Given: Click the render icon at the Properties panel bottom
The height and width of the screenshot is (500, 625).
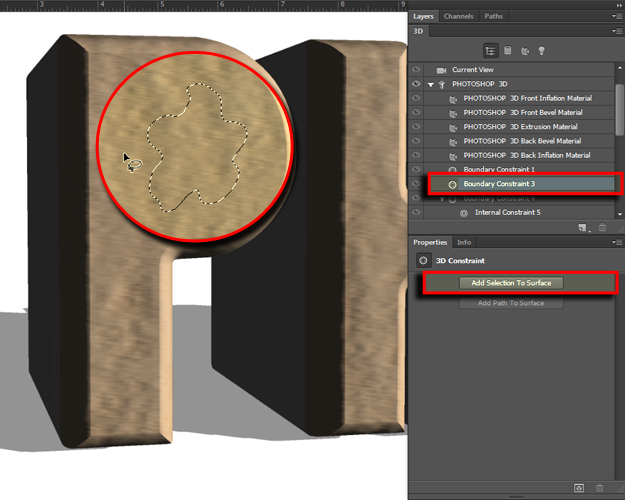Looking at the screenshot, I should point(579,487).
